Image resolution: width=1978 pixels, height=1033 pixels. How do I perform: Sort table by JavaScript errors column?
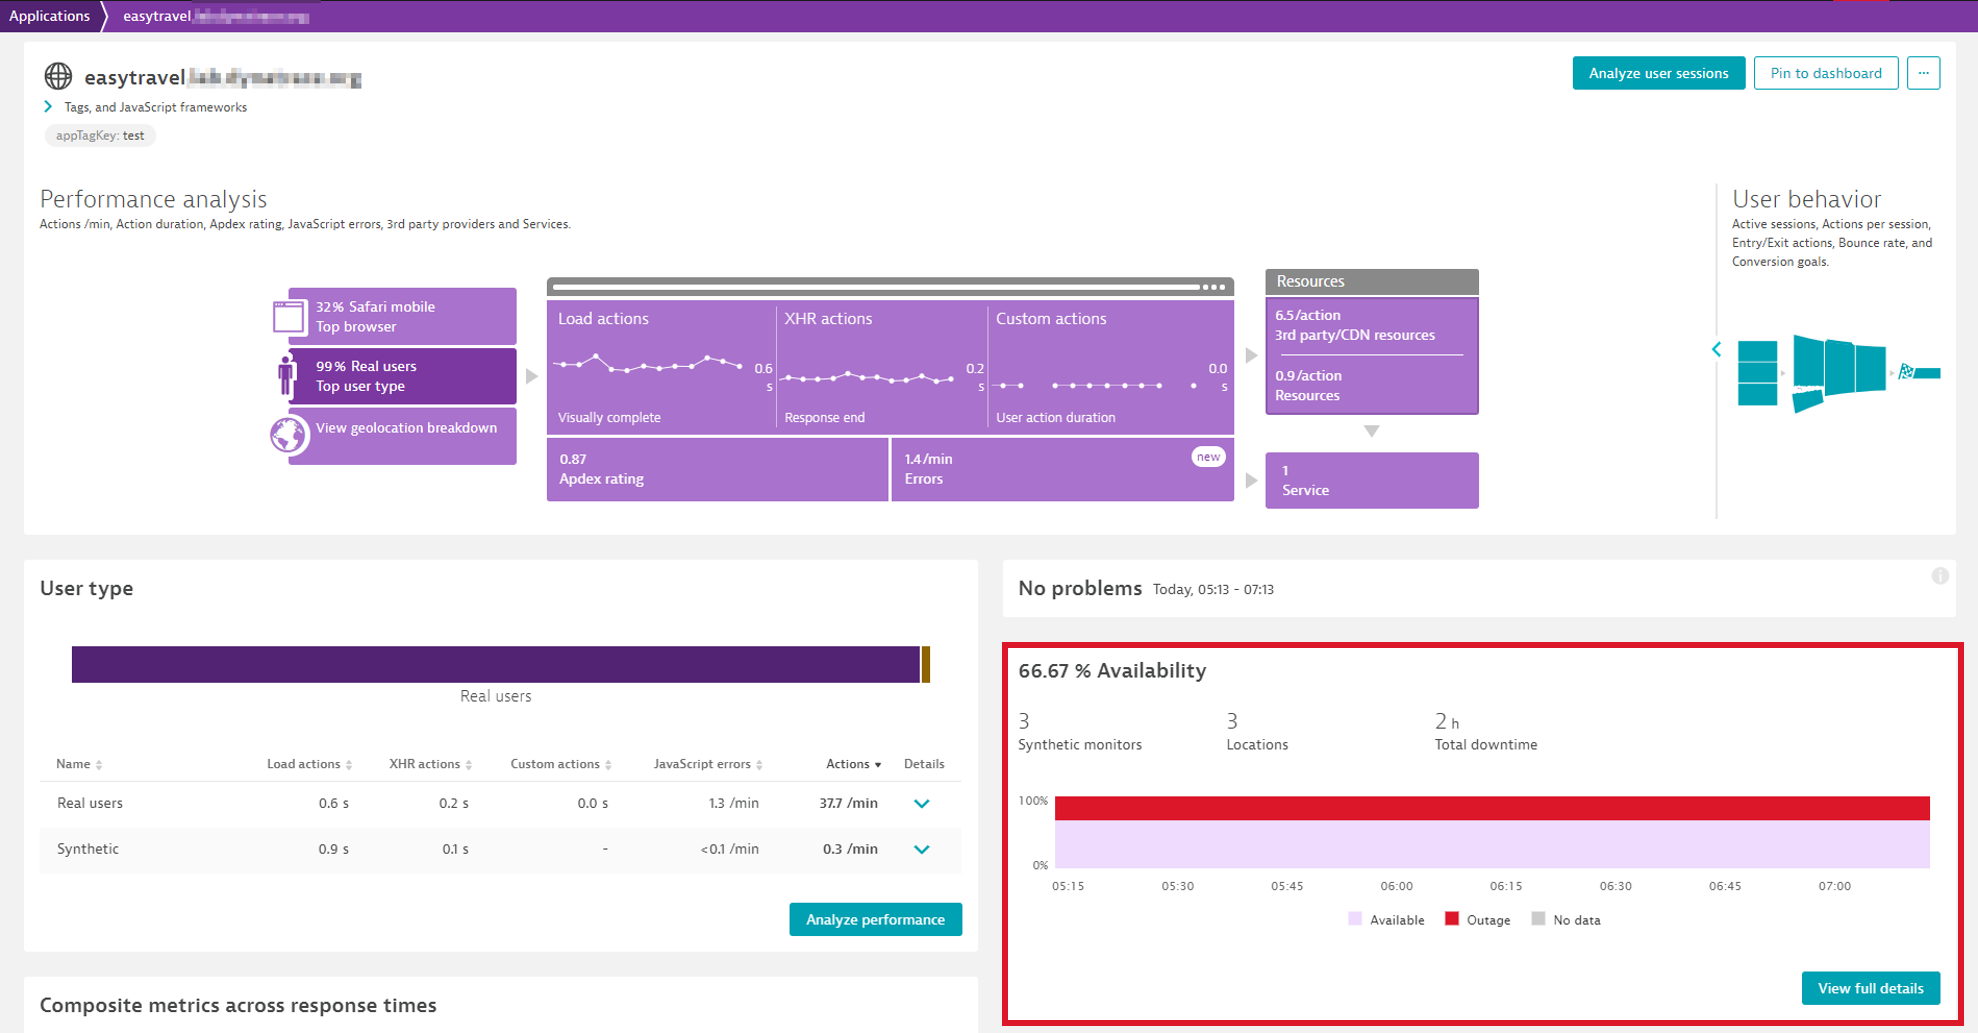[708, 764]
